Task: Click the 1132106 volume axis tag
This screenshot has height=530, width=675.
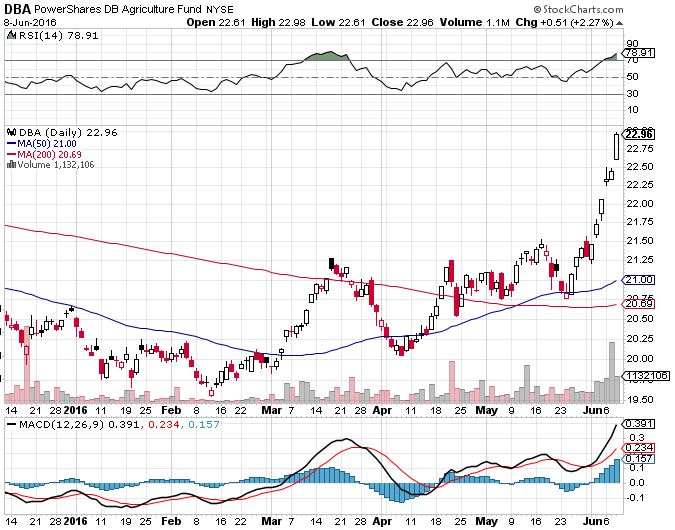Action: click(x=646, y=376)
